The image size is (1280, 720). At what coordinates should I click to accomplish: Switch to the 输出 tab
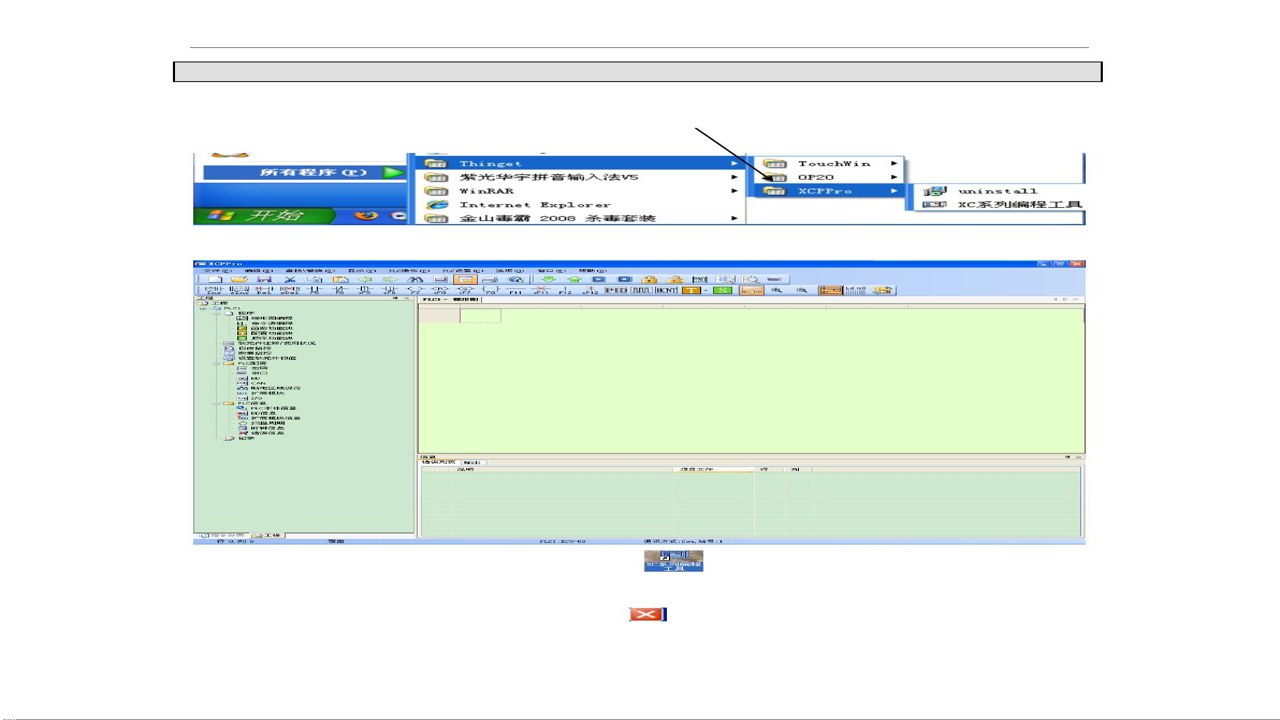tap(472, 462)
